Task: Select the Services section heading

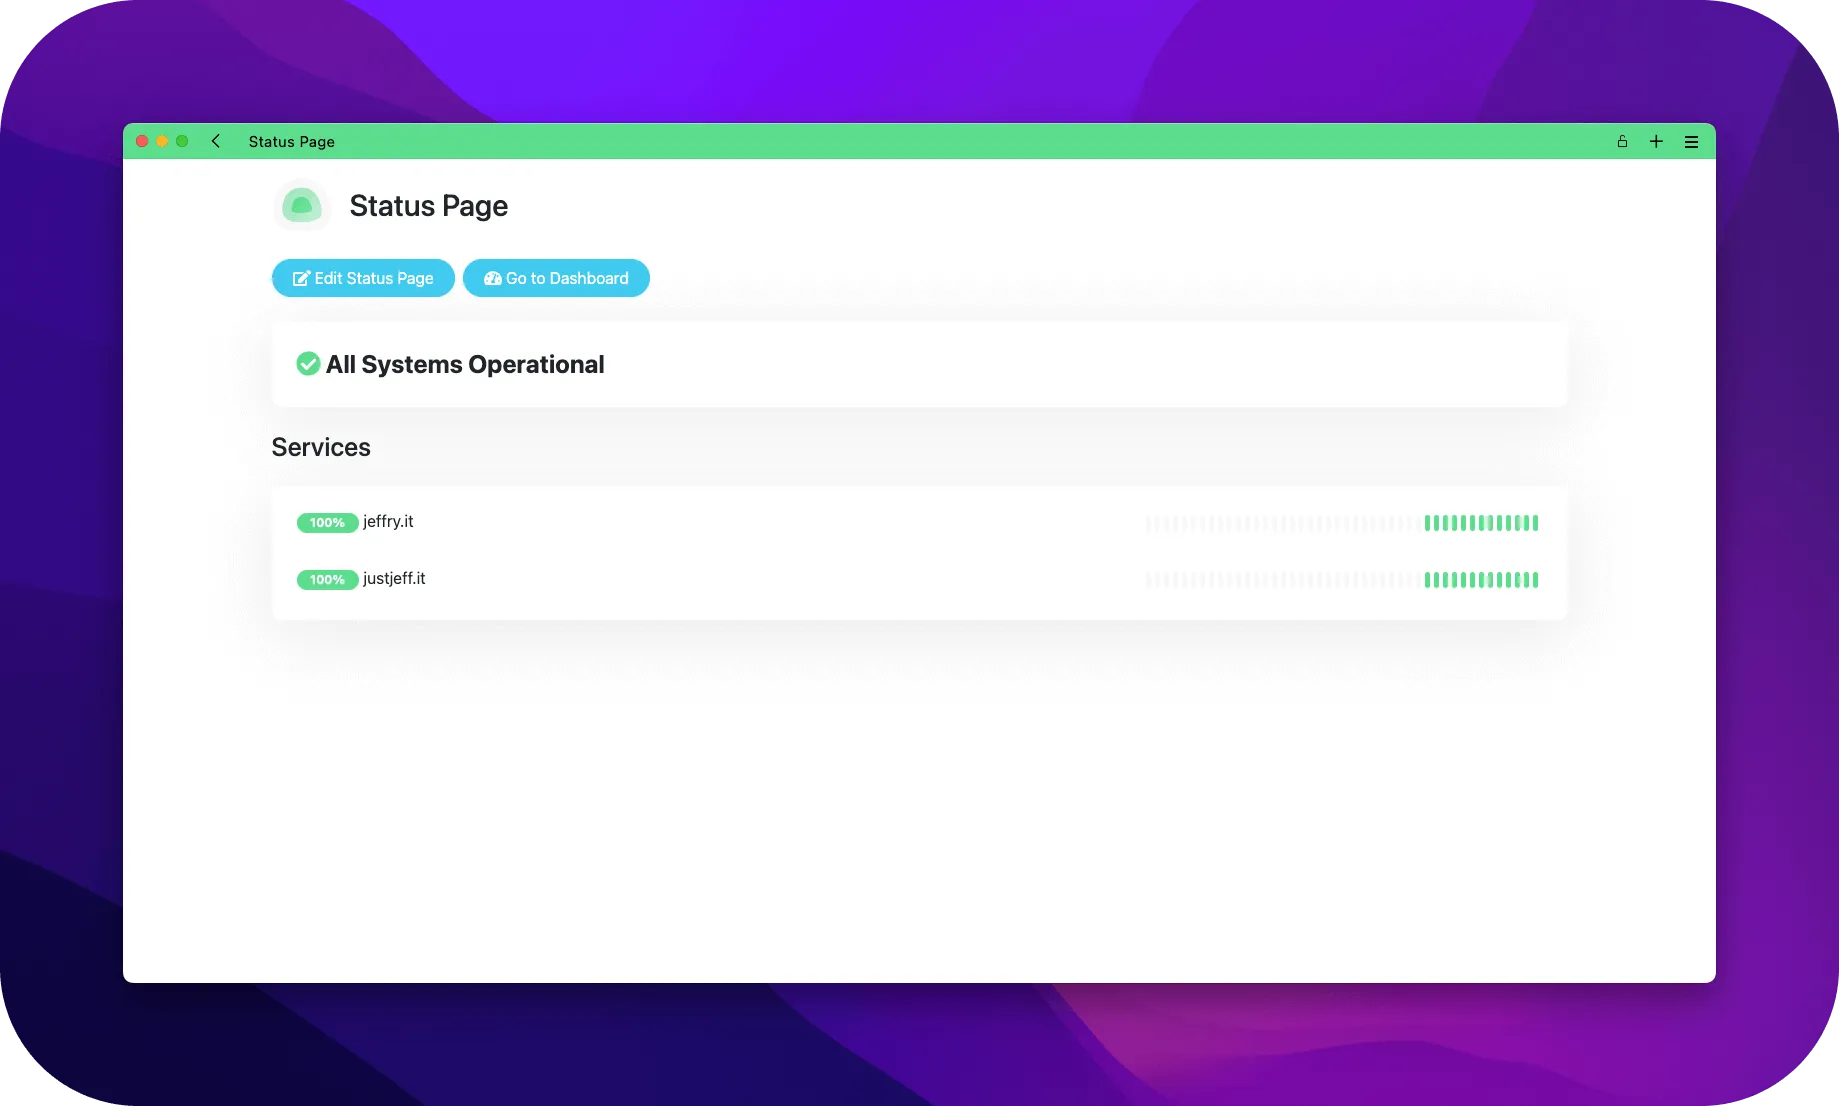Action: click(x=321, y=447)
